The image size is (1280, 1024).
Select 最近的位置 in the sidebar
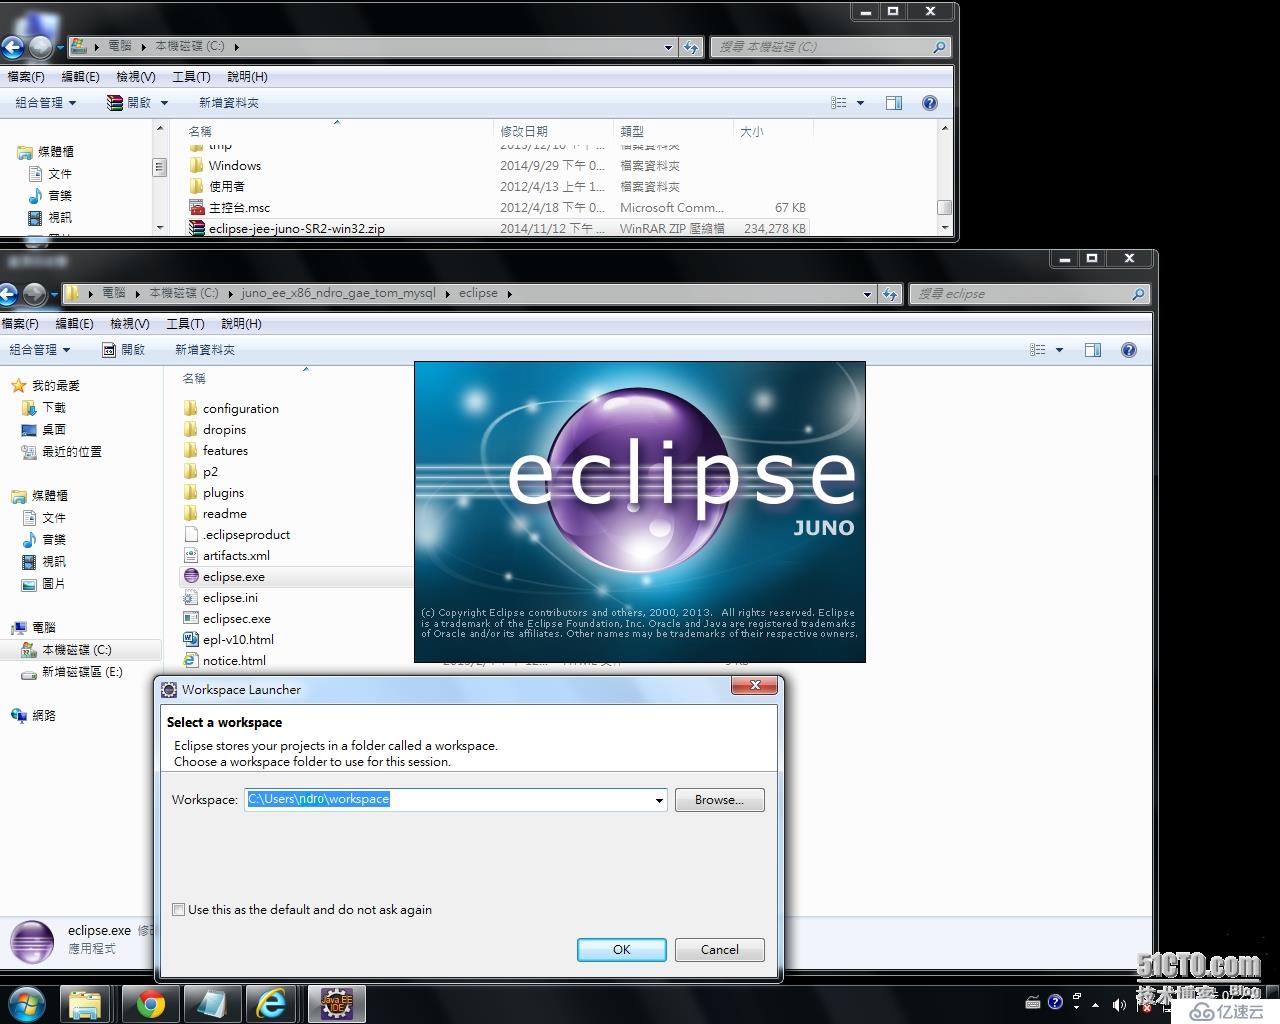pos(71,452)
